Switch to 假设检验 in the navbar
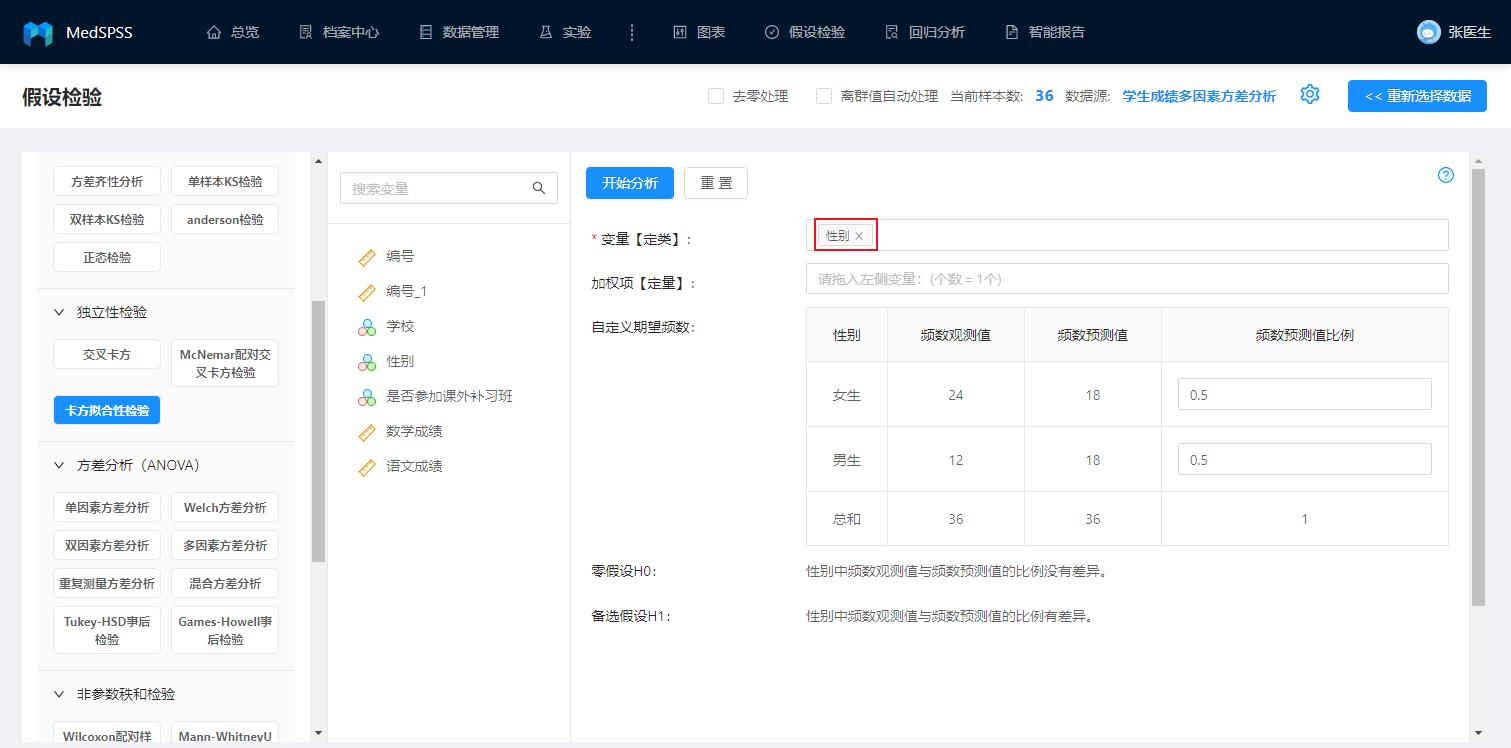 [x=803, y=31]
